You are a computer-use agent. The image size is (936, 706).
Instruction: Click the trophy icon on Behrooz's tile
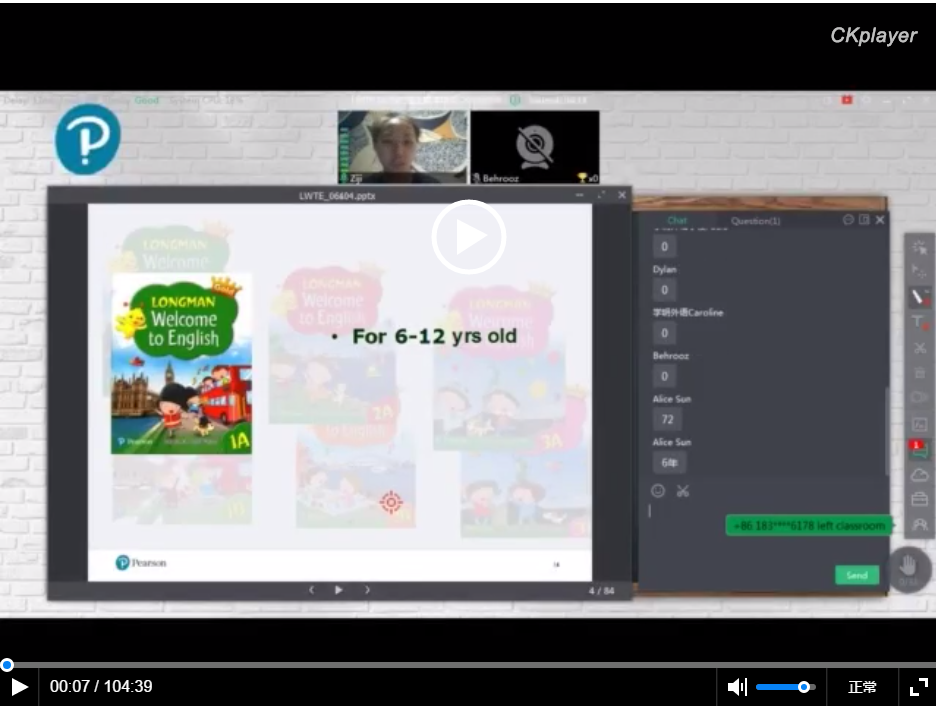pos(582,178)
